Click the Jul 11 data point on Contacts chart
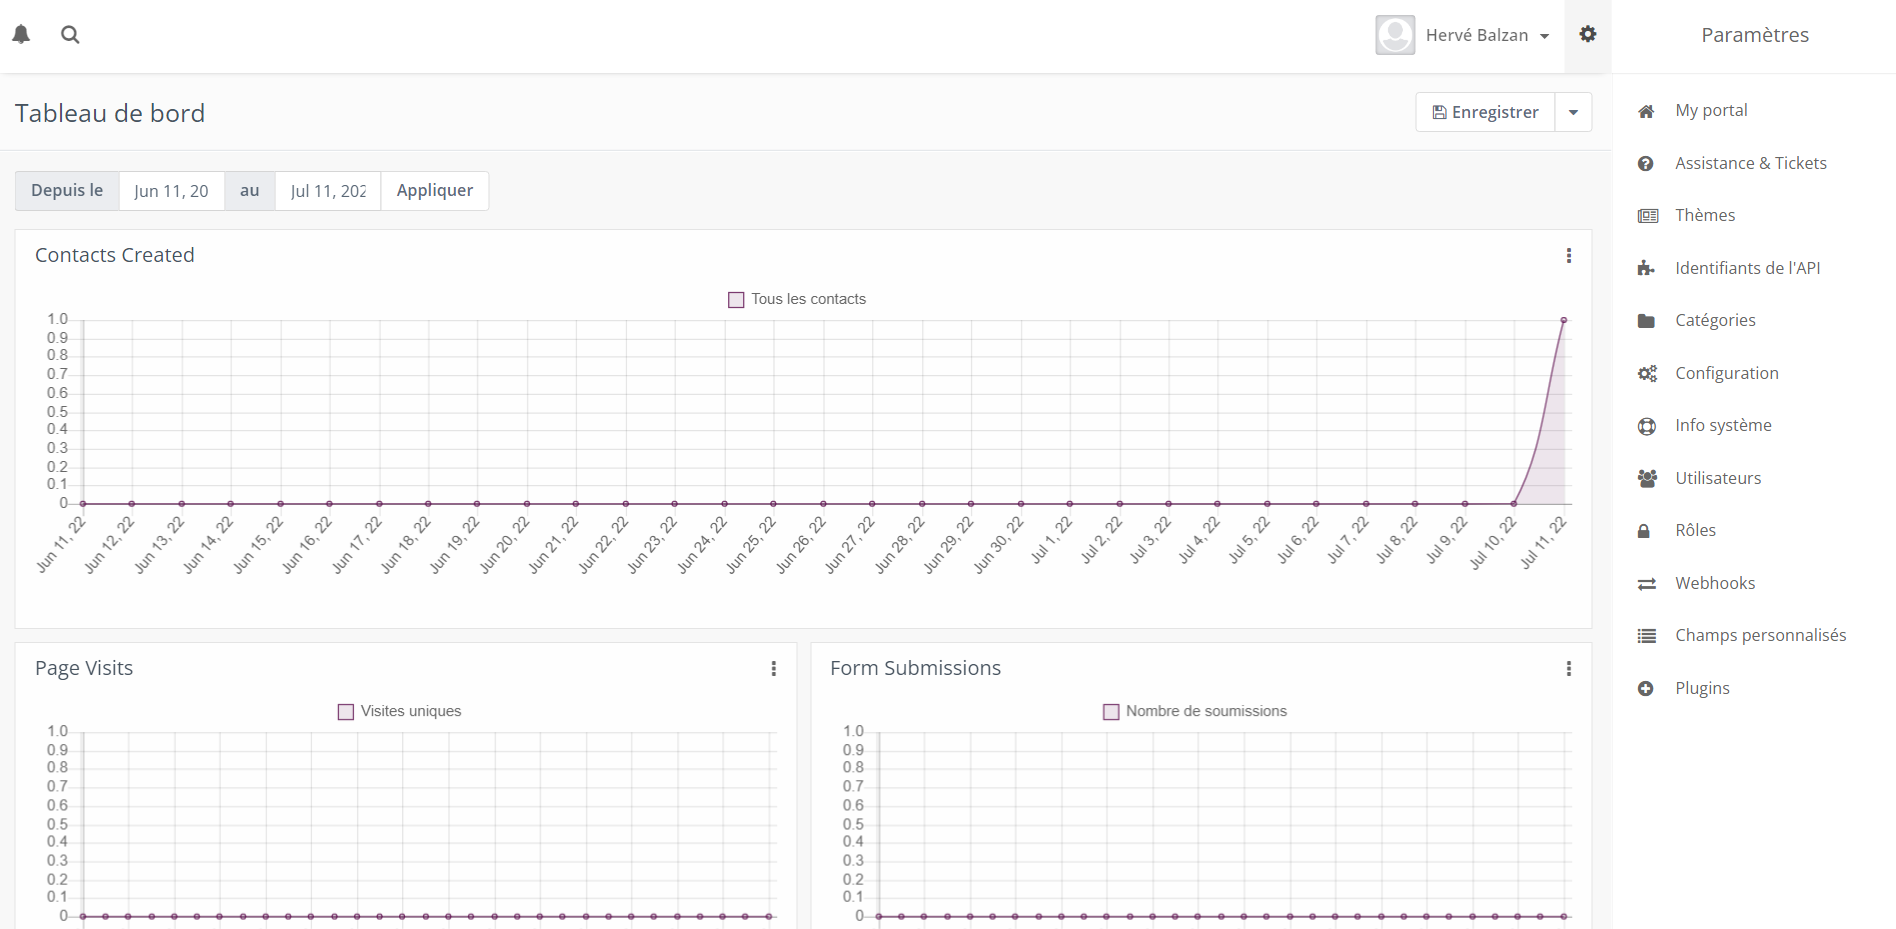1896x929 pixels. click(1563, 320)
